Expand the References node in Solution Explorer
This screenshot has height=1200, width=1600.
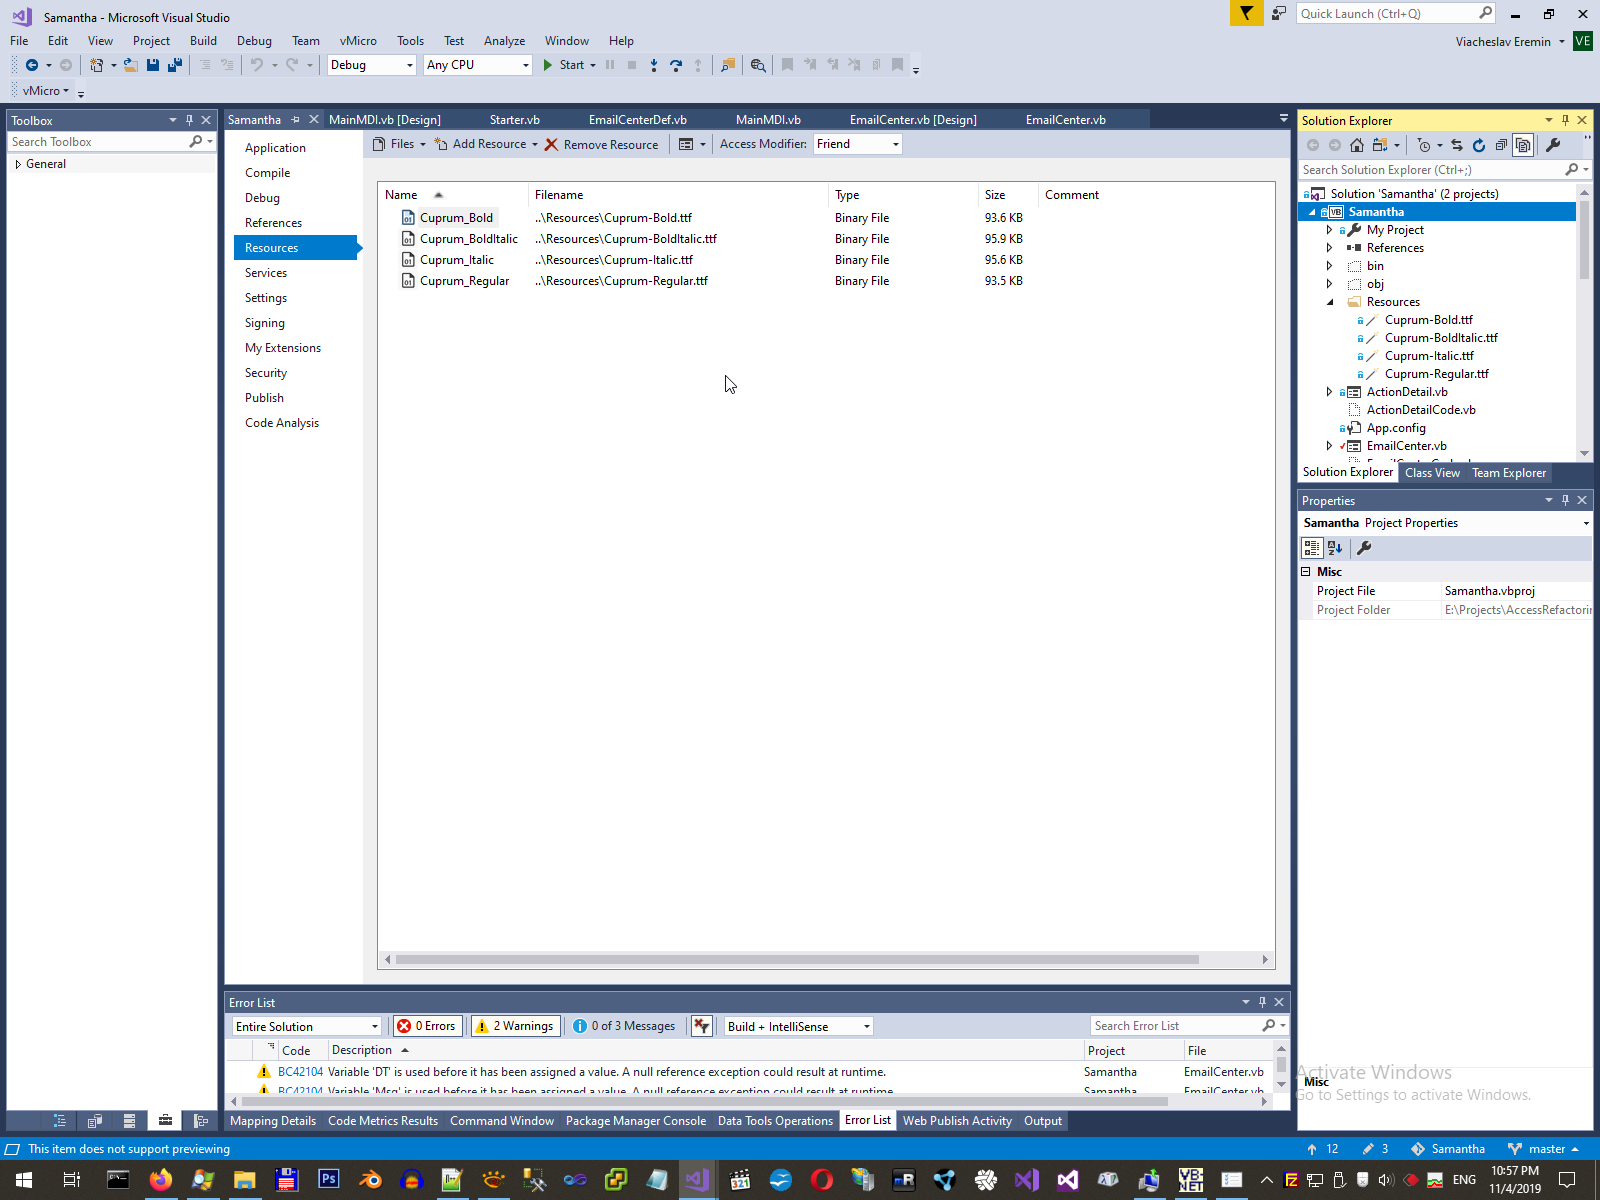point(1329,248)
